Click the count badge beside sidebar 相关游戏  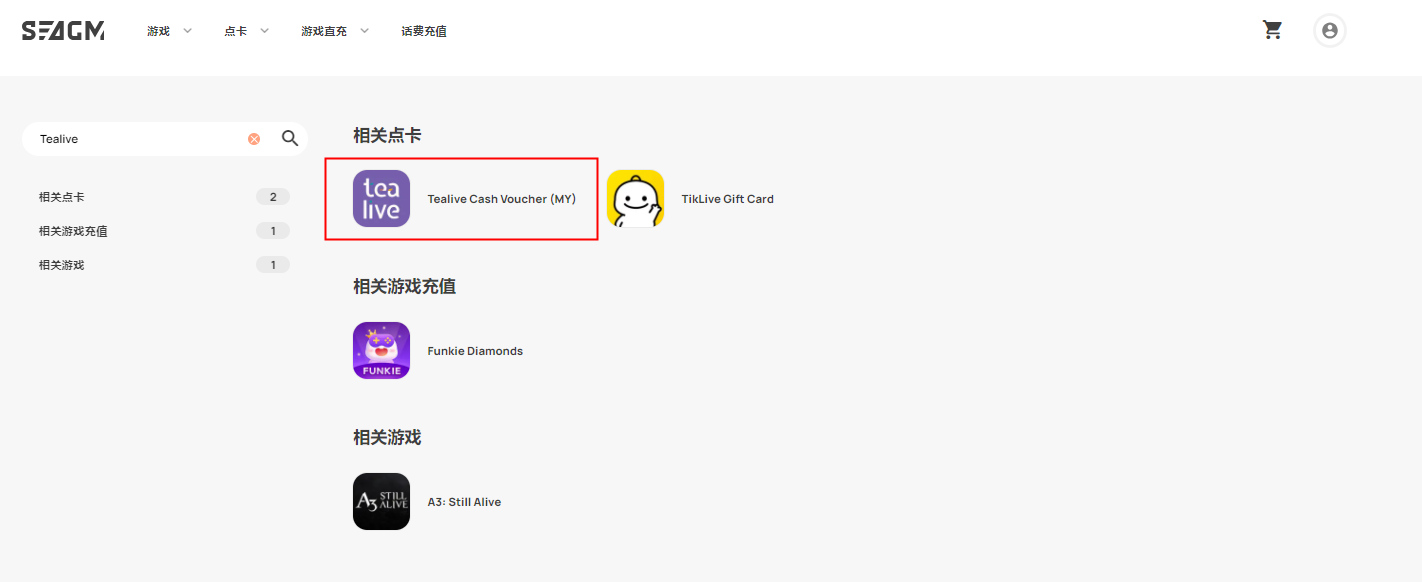coord(273,265)
